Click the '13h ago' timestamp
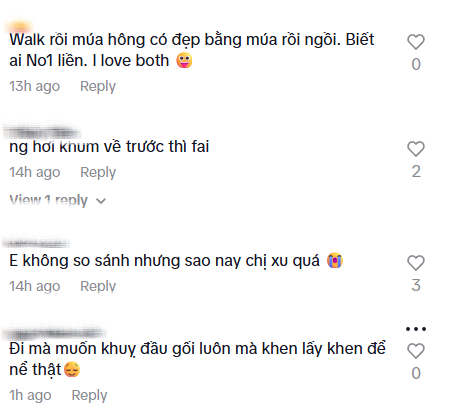The width and height of the screenshot is (461, 419). 34,86
